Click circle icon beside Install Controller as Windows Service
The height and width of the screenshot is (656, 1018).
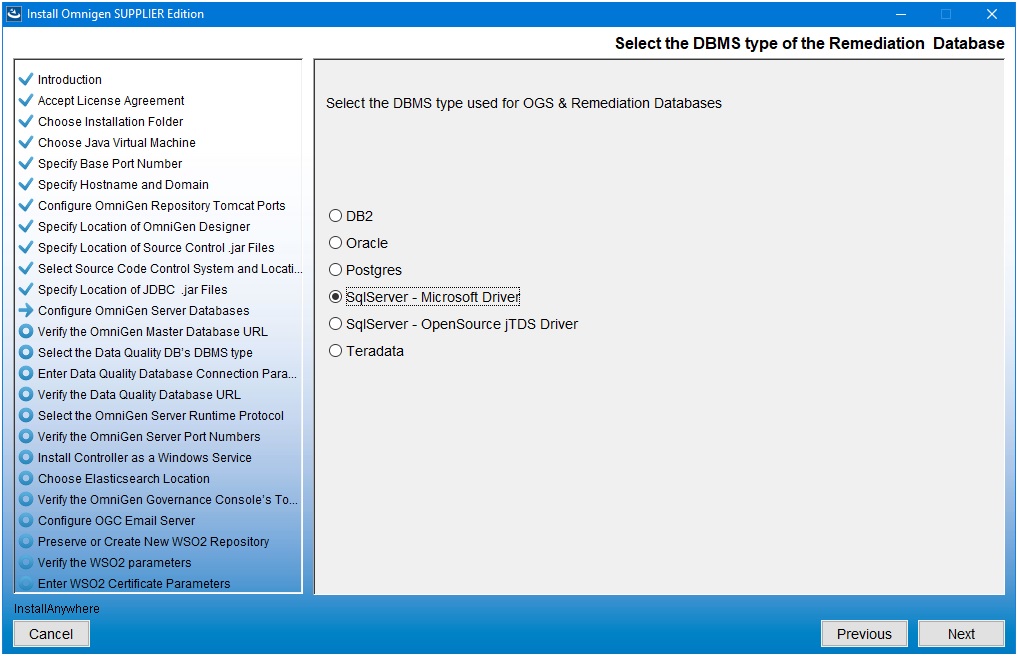(26, 457)
